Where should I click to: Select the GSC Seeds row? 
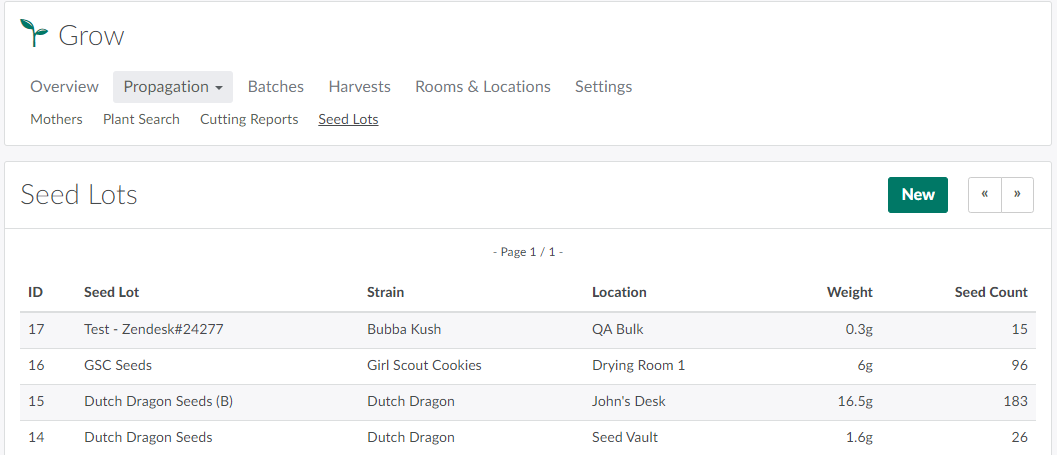pos(118,365)
